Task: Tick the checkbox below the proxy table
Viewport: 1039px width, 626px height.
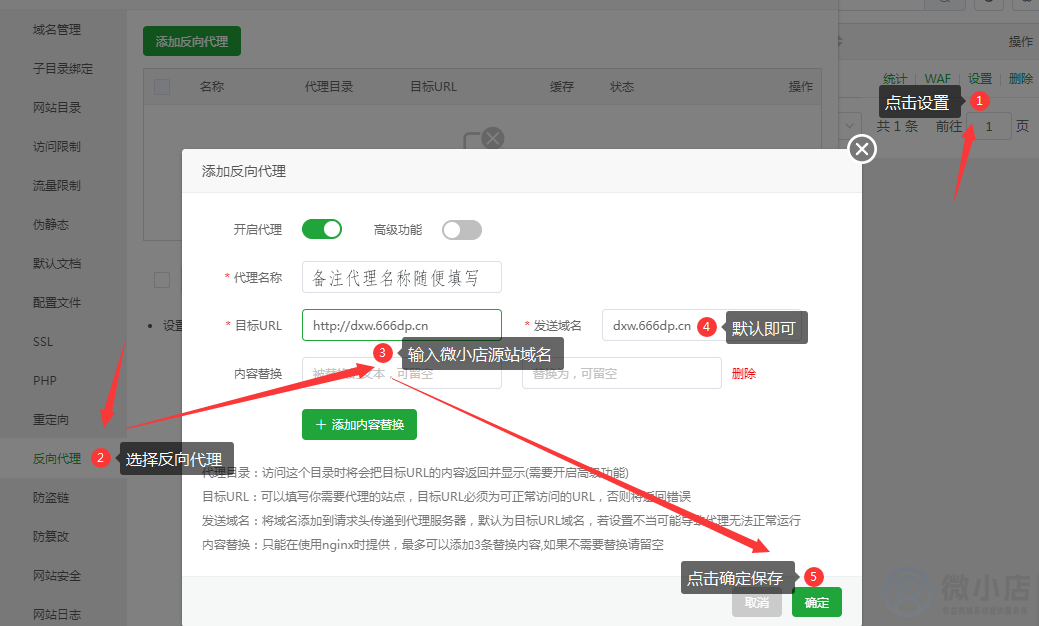Action: [x=162, y=280]
